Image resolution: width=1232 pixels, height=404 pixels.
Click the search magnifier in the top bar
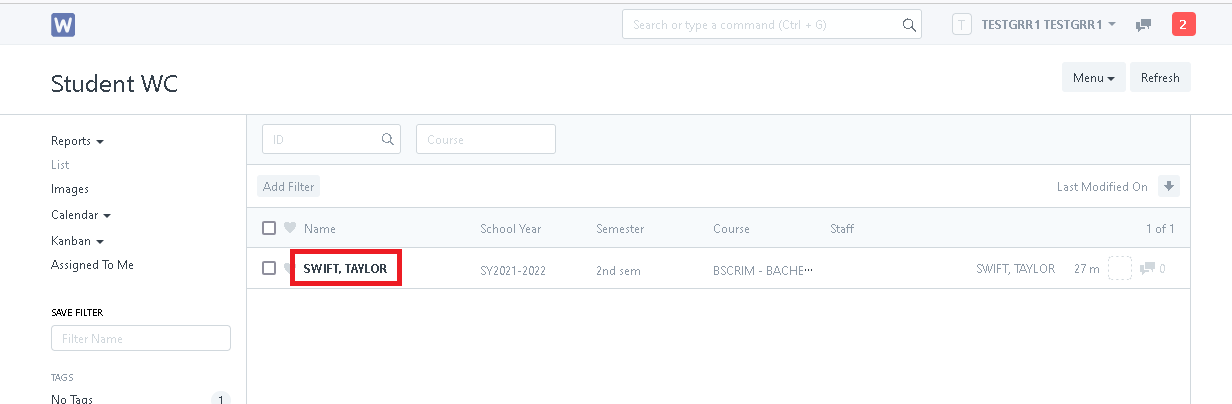pos(909,25)
